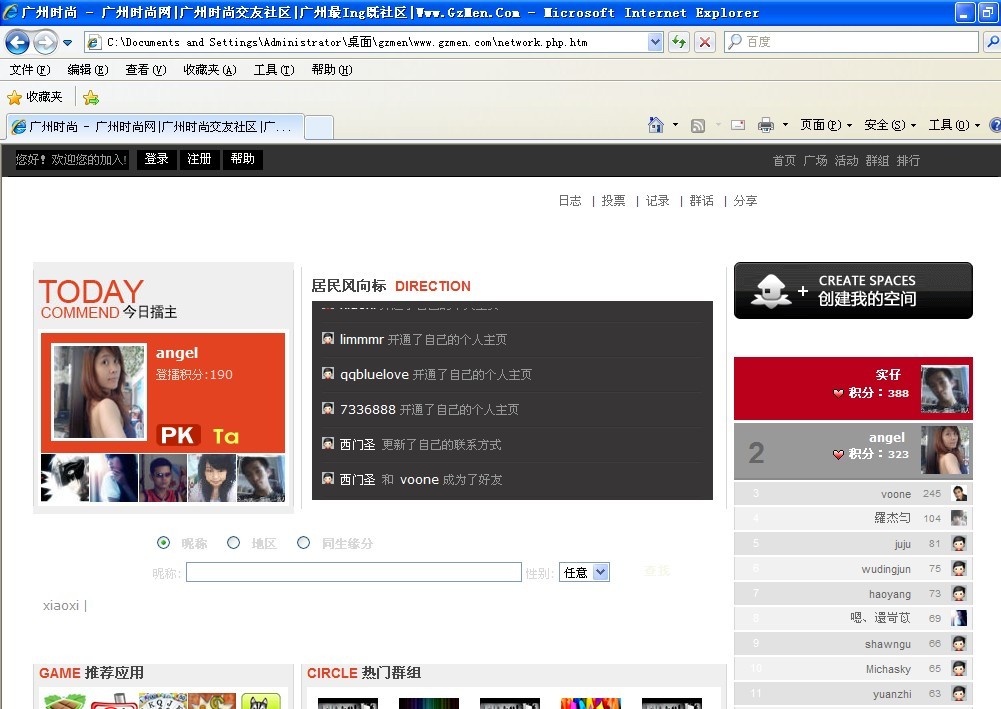Click the search magnifier icon in search box

coord(993,42)
